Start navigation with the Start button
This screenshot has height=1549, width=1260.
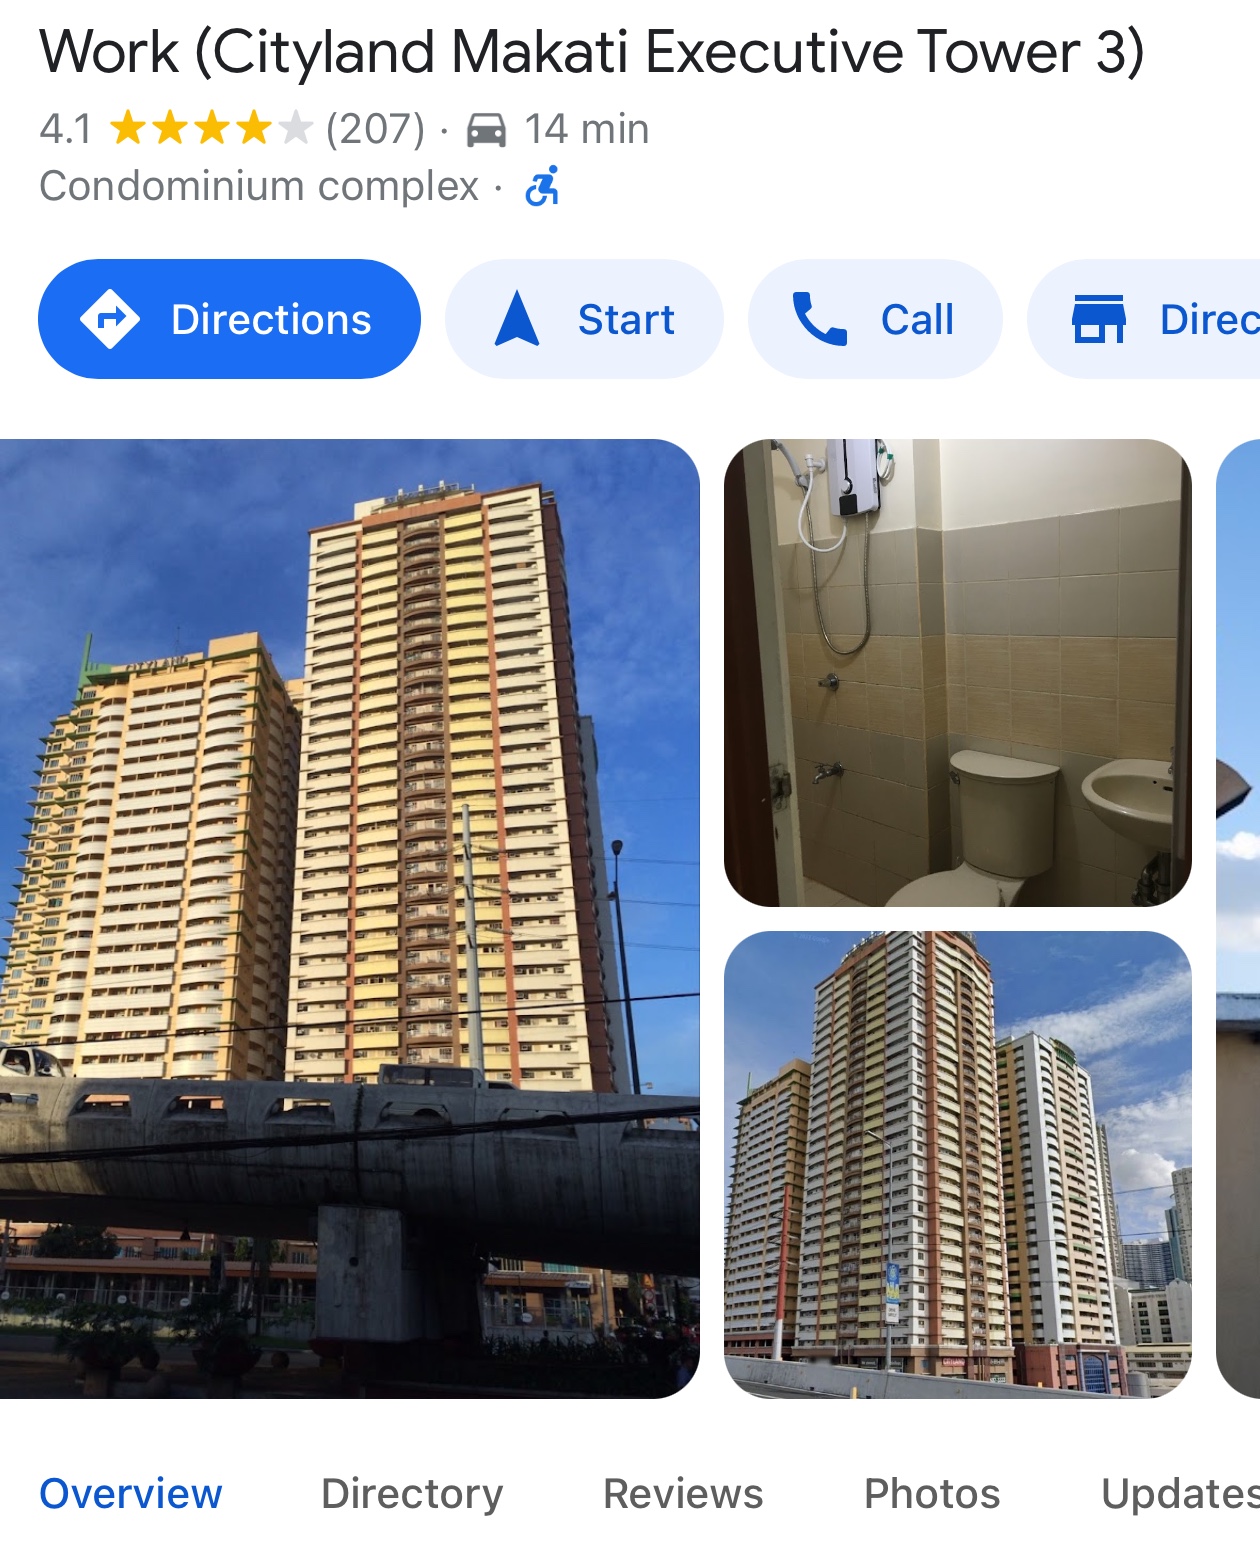(x=584, y=319)
